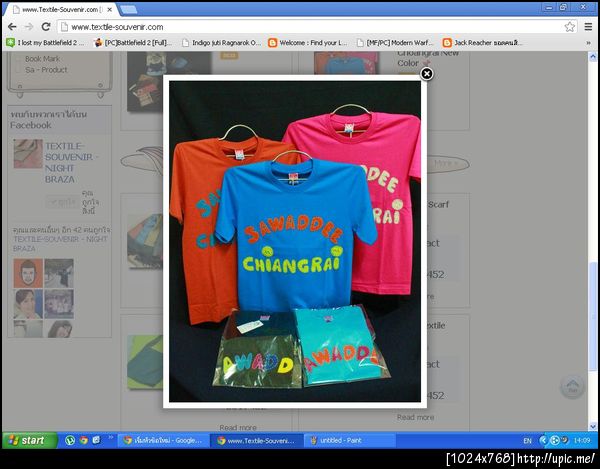Click the Windows start button

(x=30, y=440)
